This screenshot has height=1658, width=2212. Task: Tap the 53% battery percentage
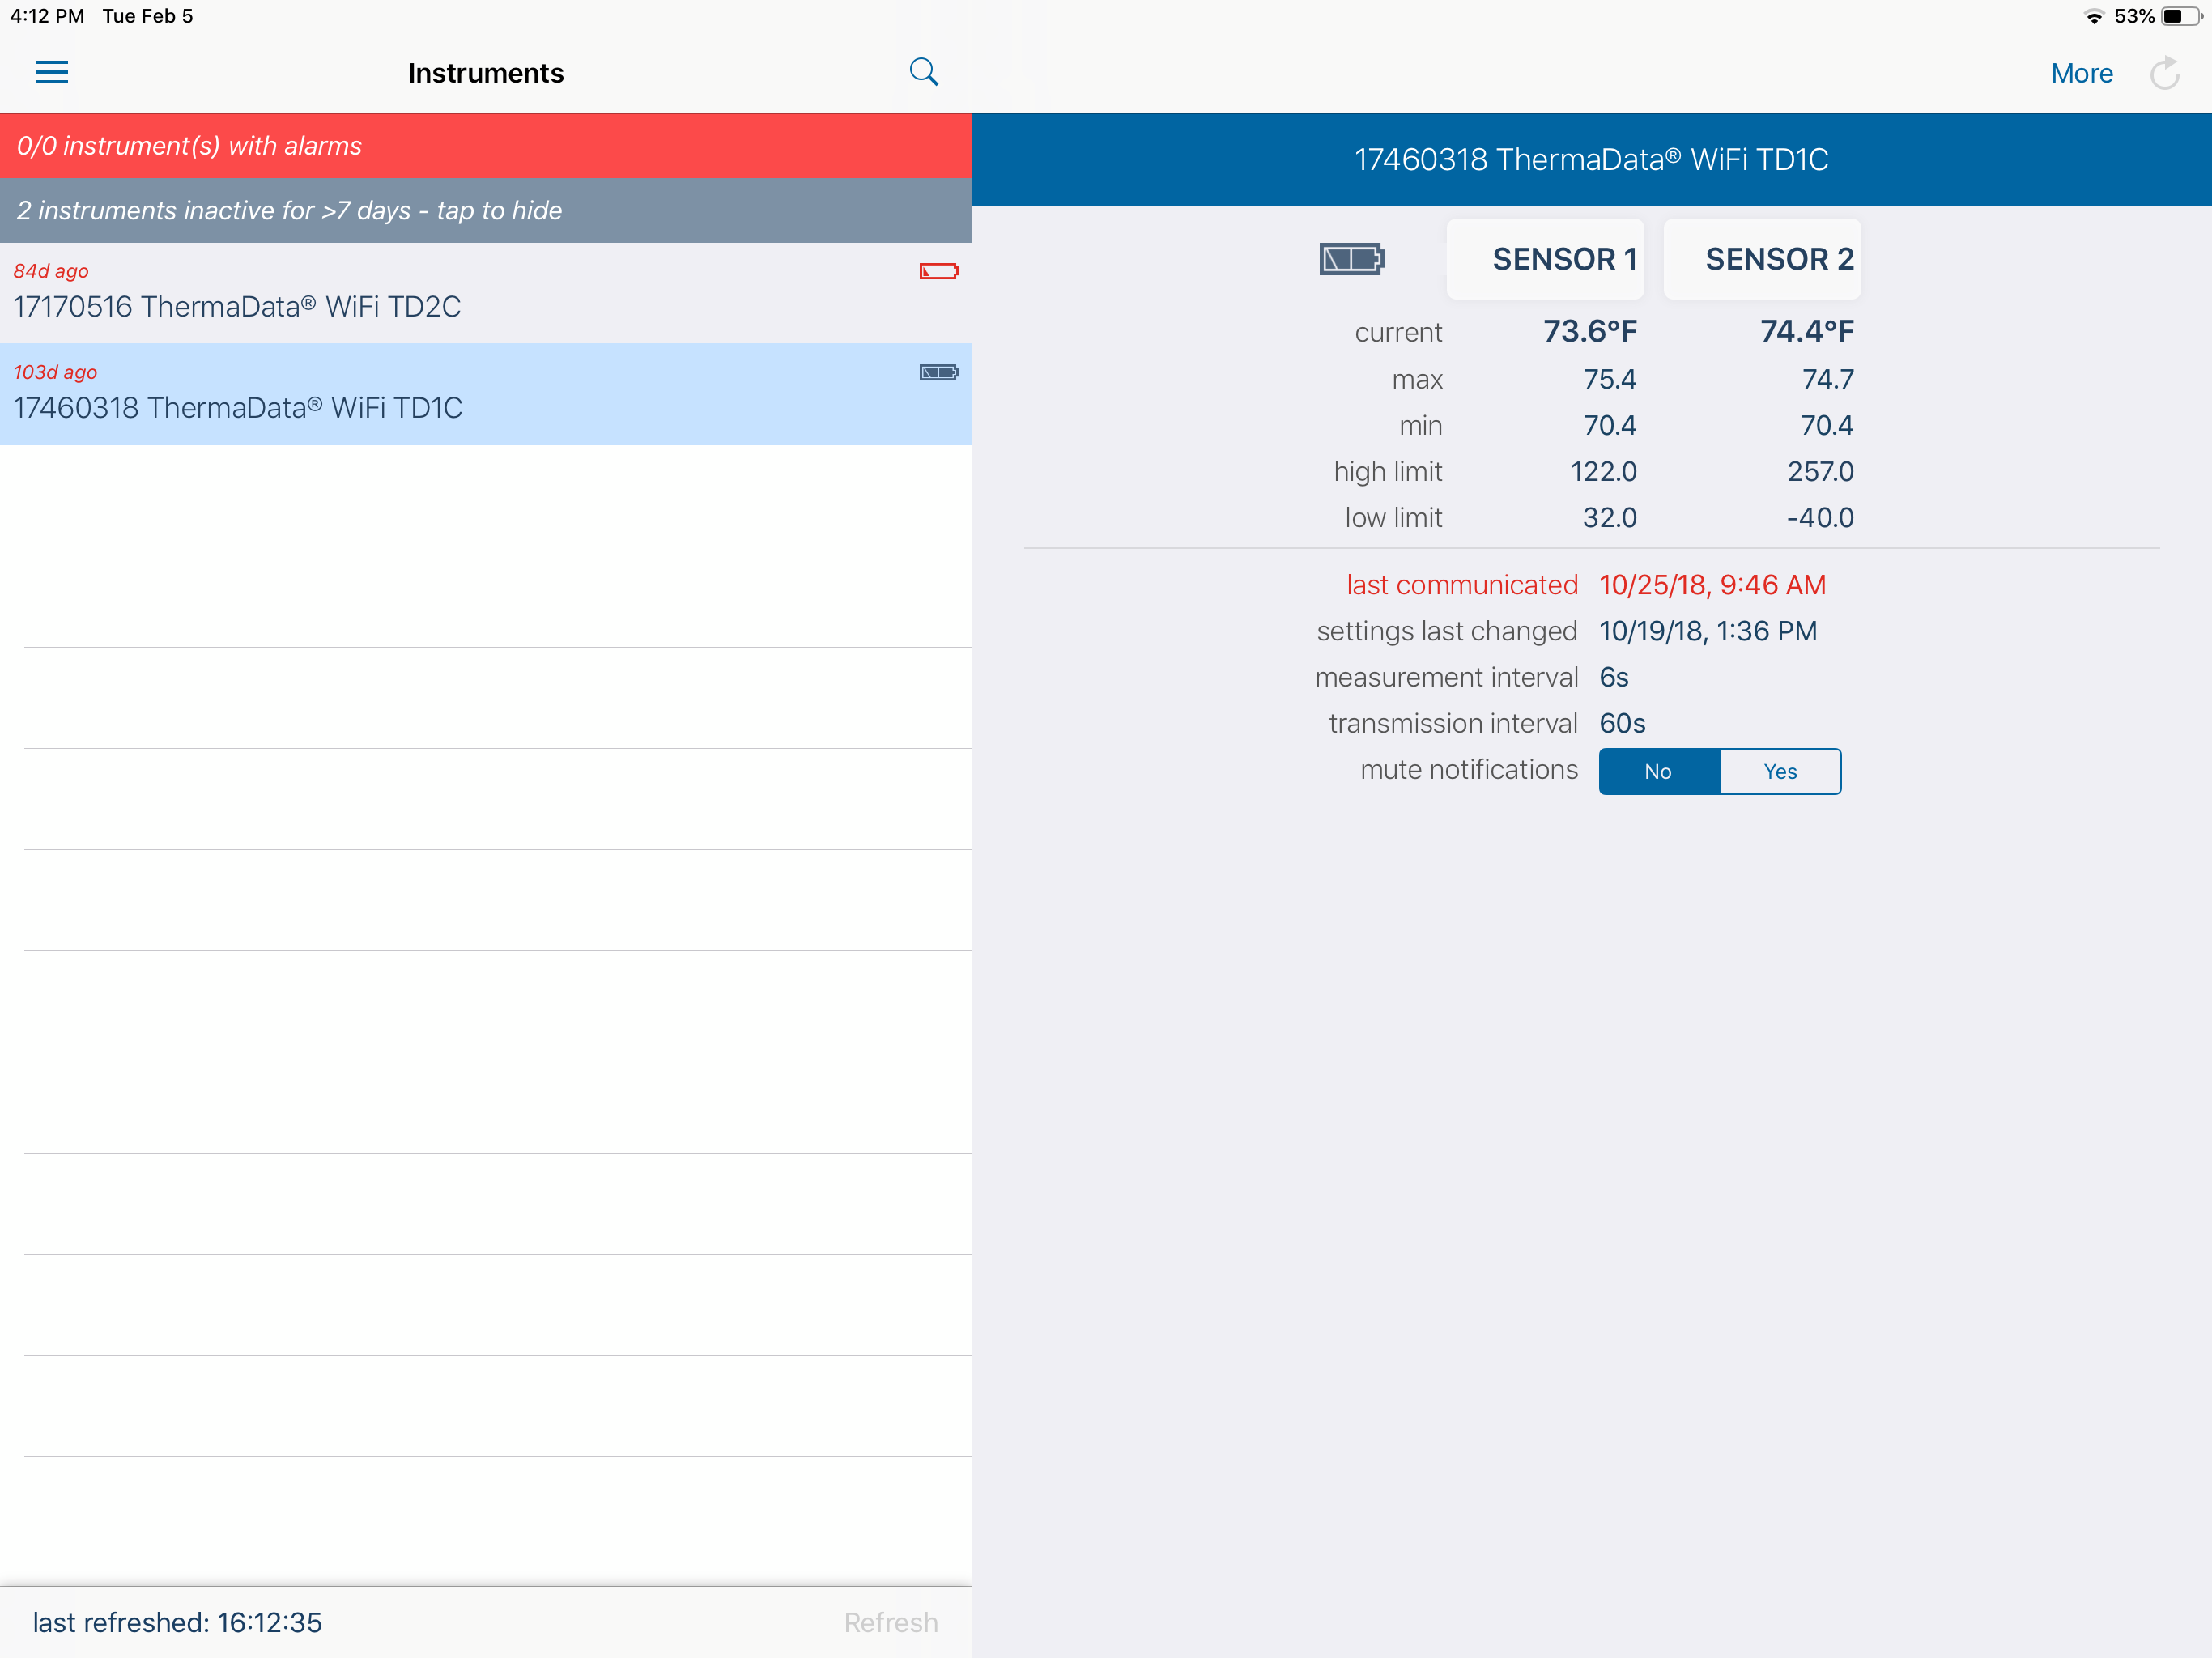point(2134,16)
